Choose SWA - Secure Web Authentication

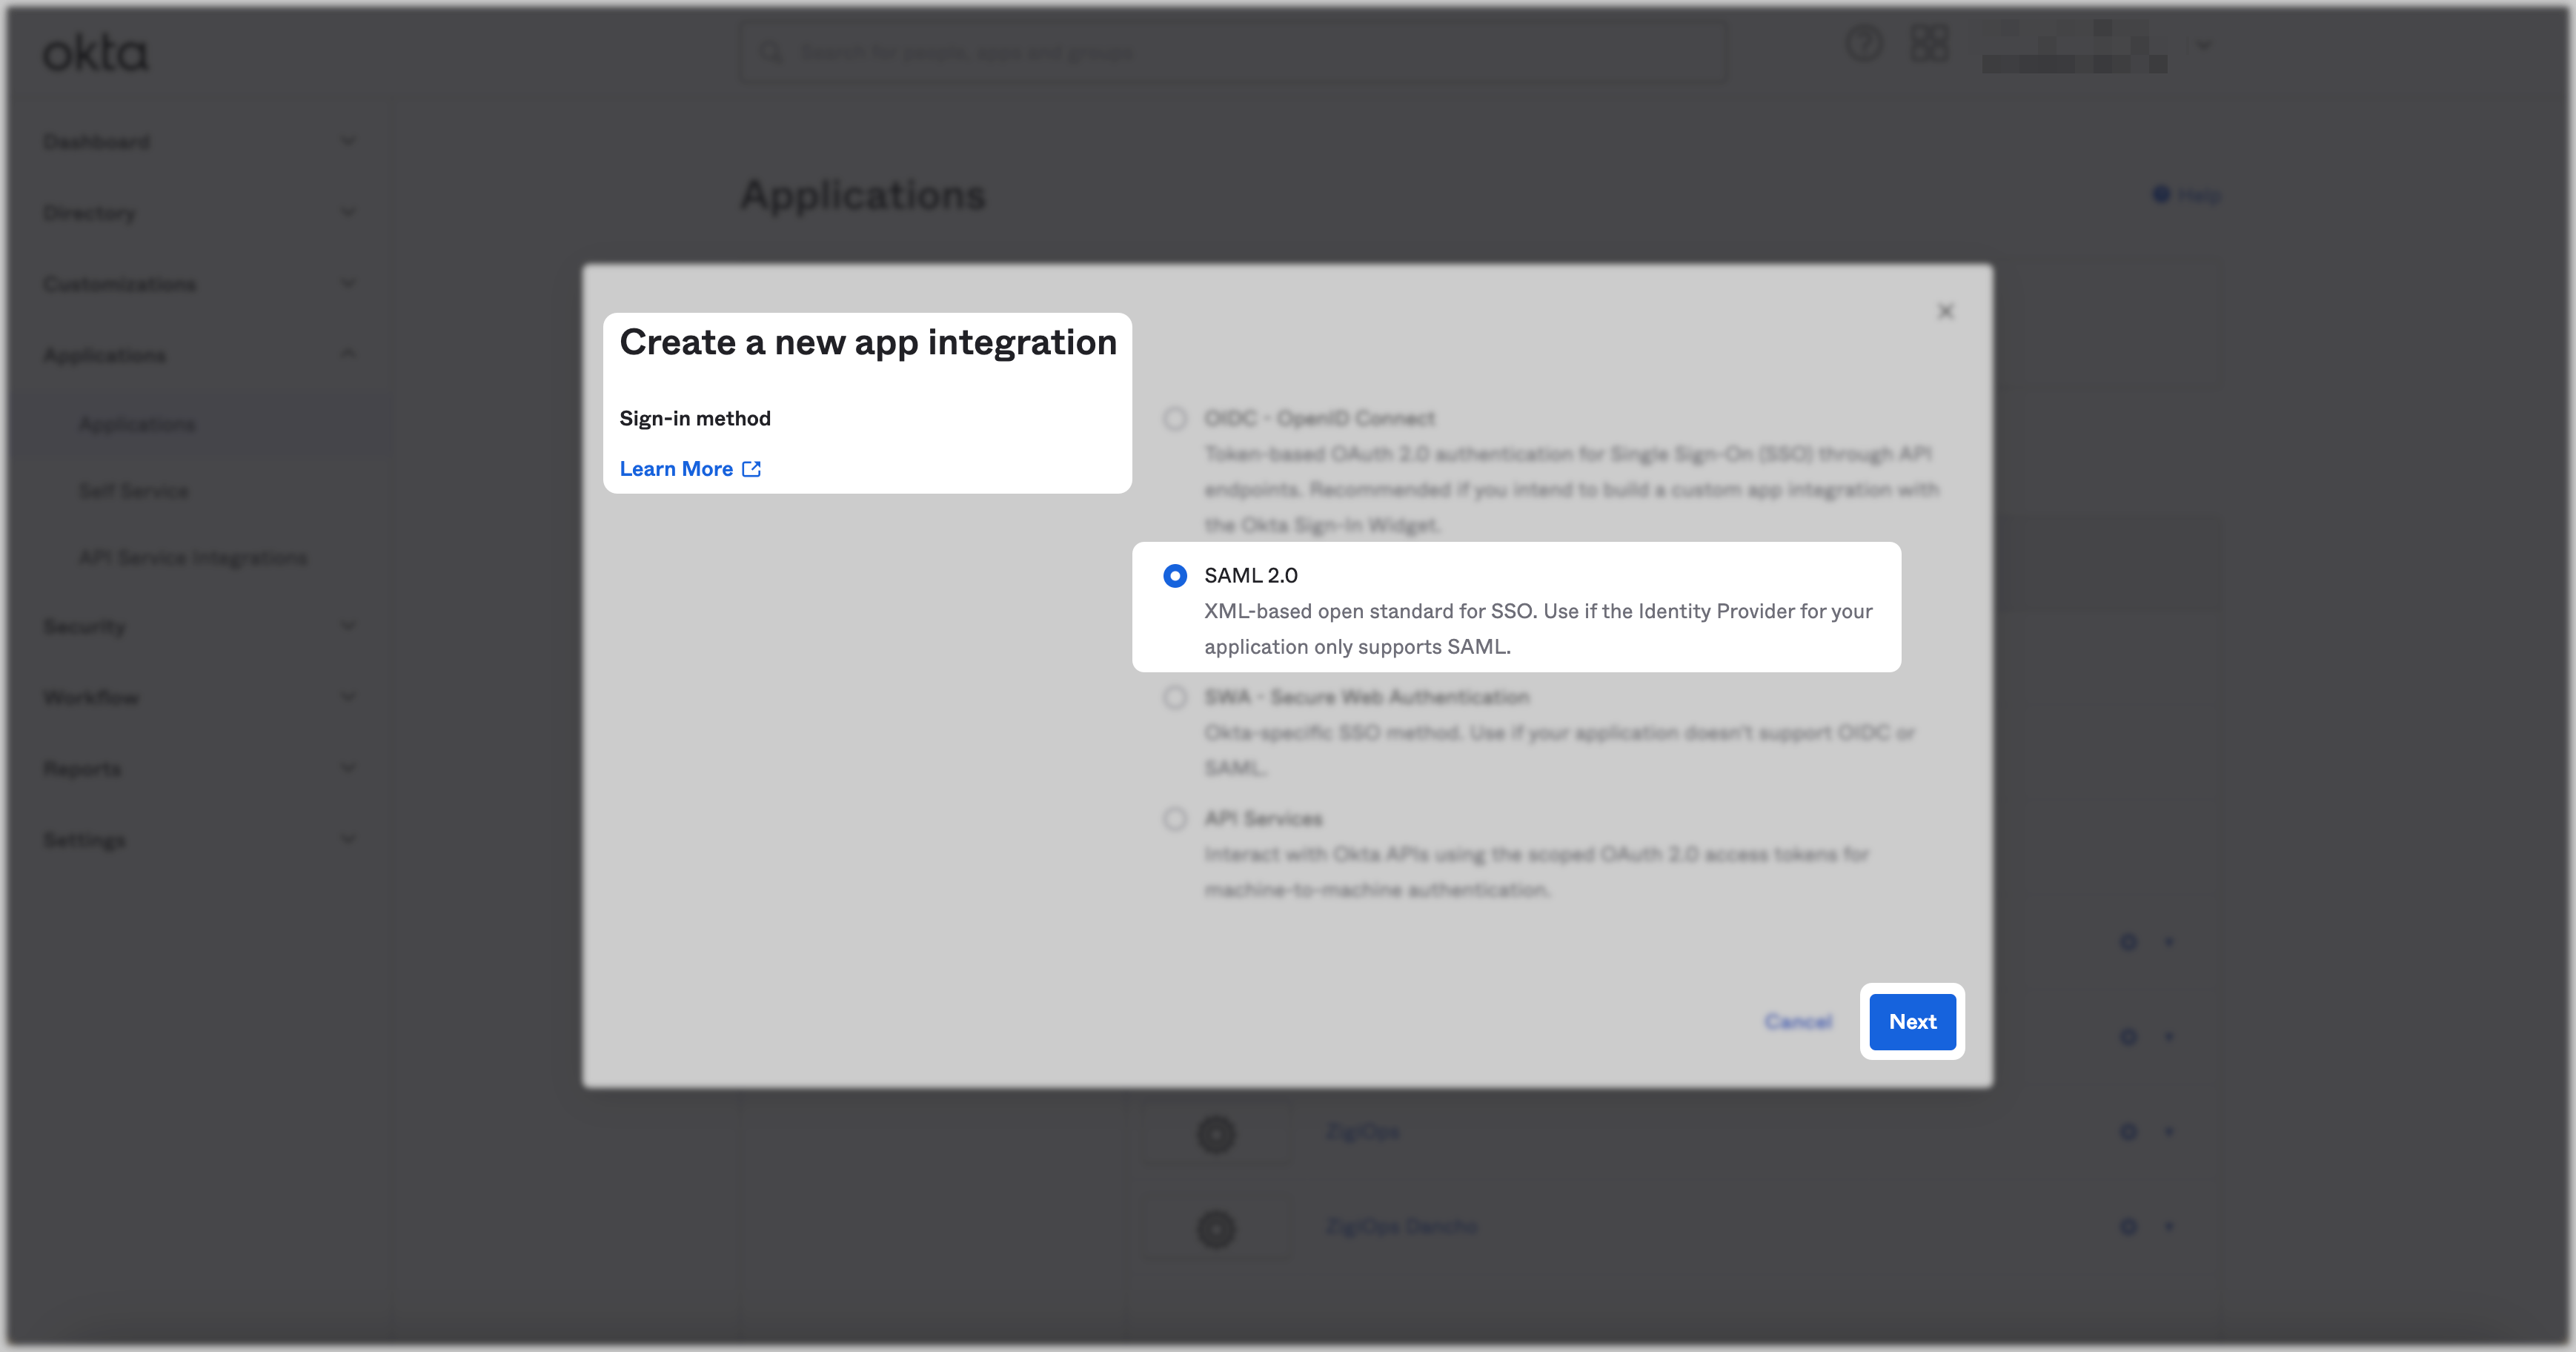1175,697
